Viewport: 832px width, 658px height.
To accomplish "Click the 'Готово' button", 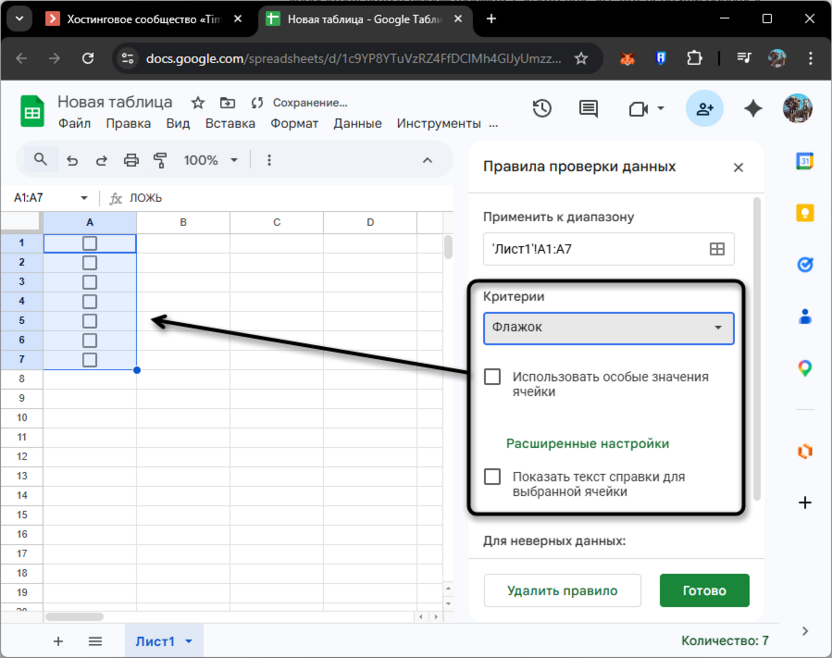I will [x=704, y=590].
